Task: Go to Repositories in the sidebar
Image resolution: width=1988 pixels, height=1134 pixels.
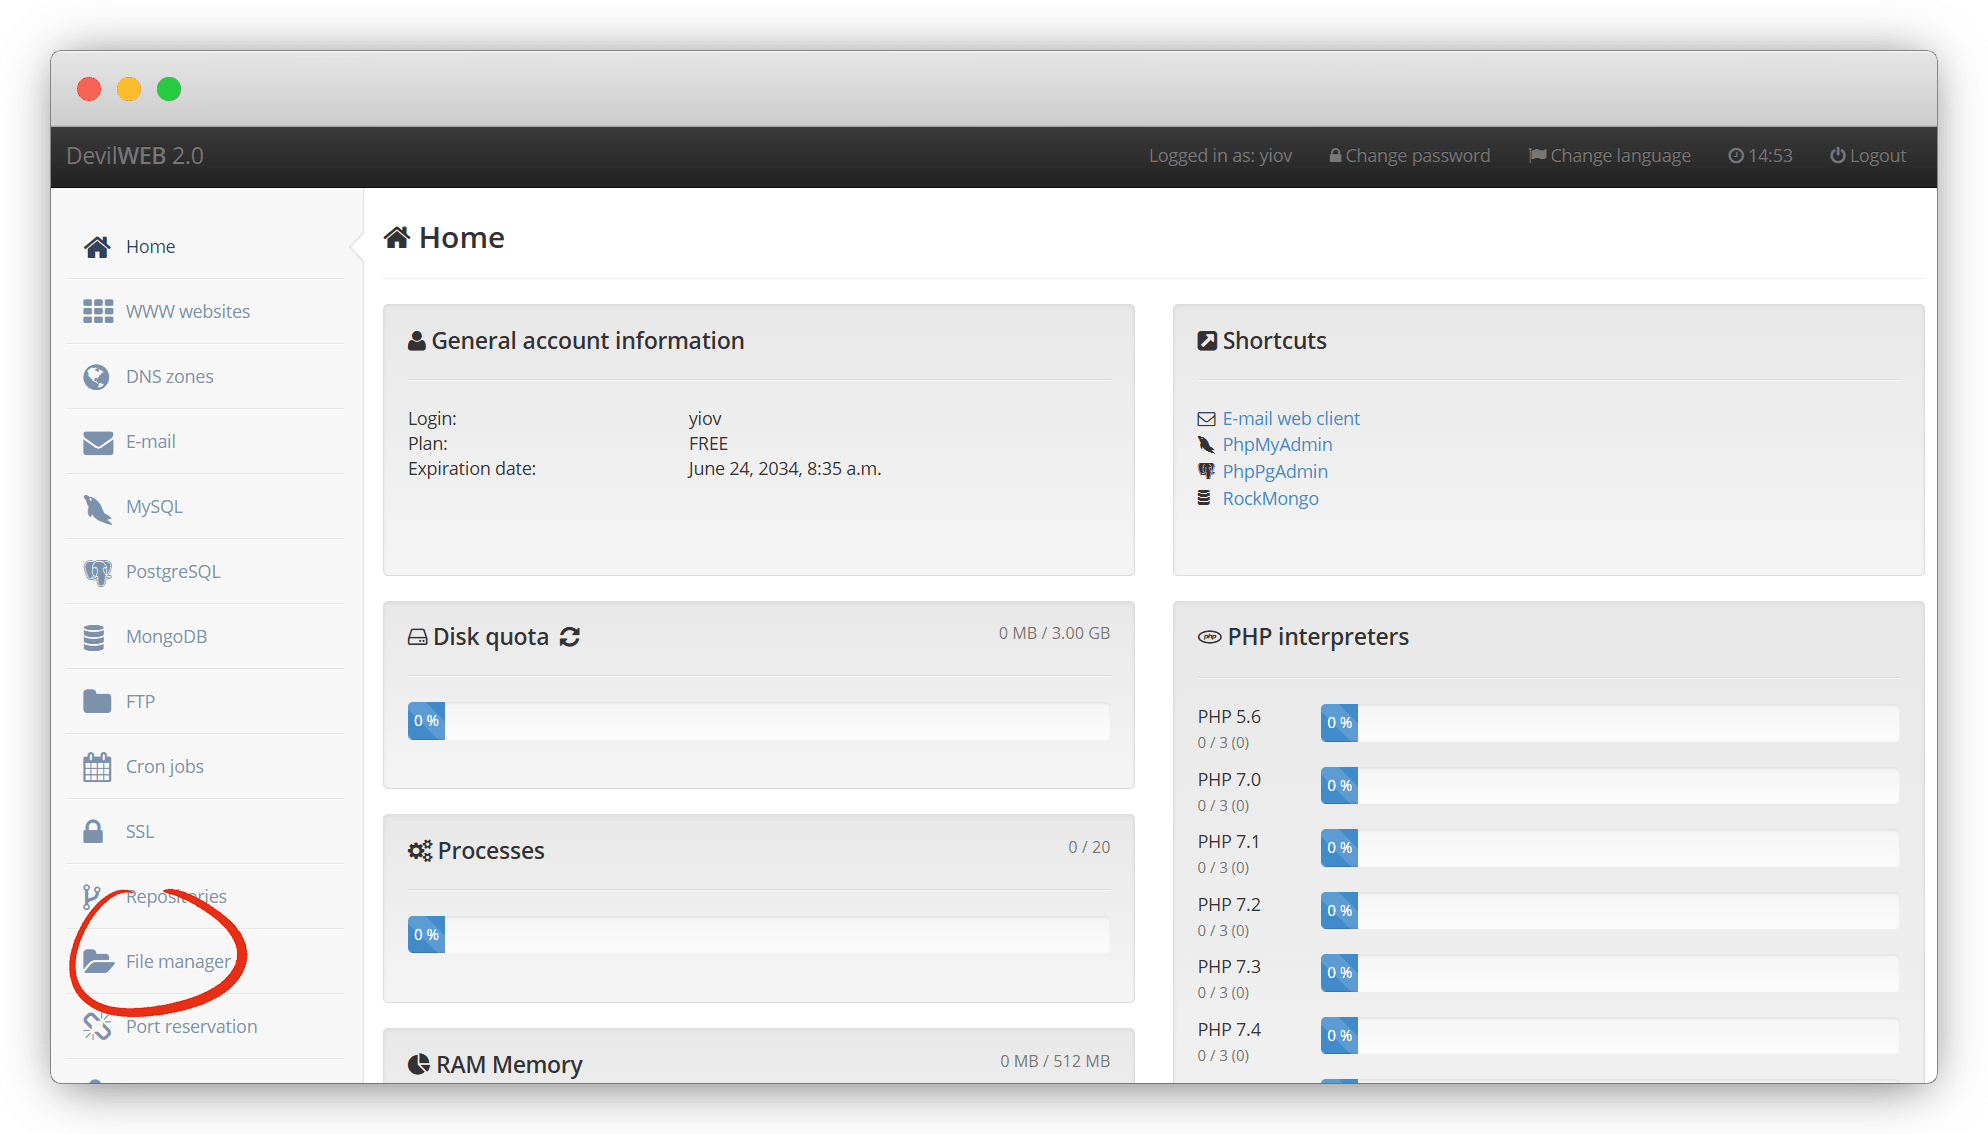Action: pos(176,897)
